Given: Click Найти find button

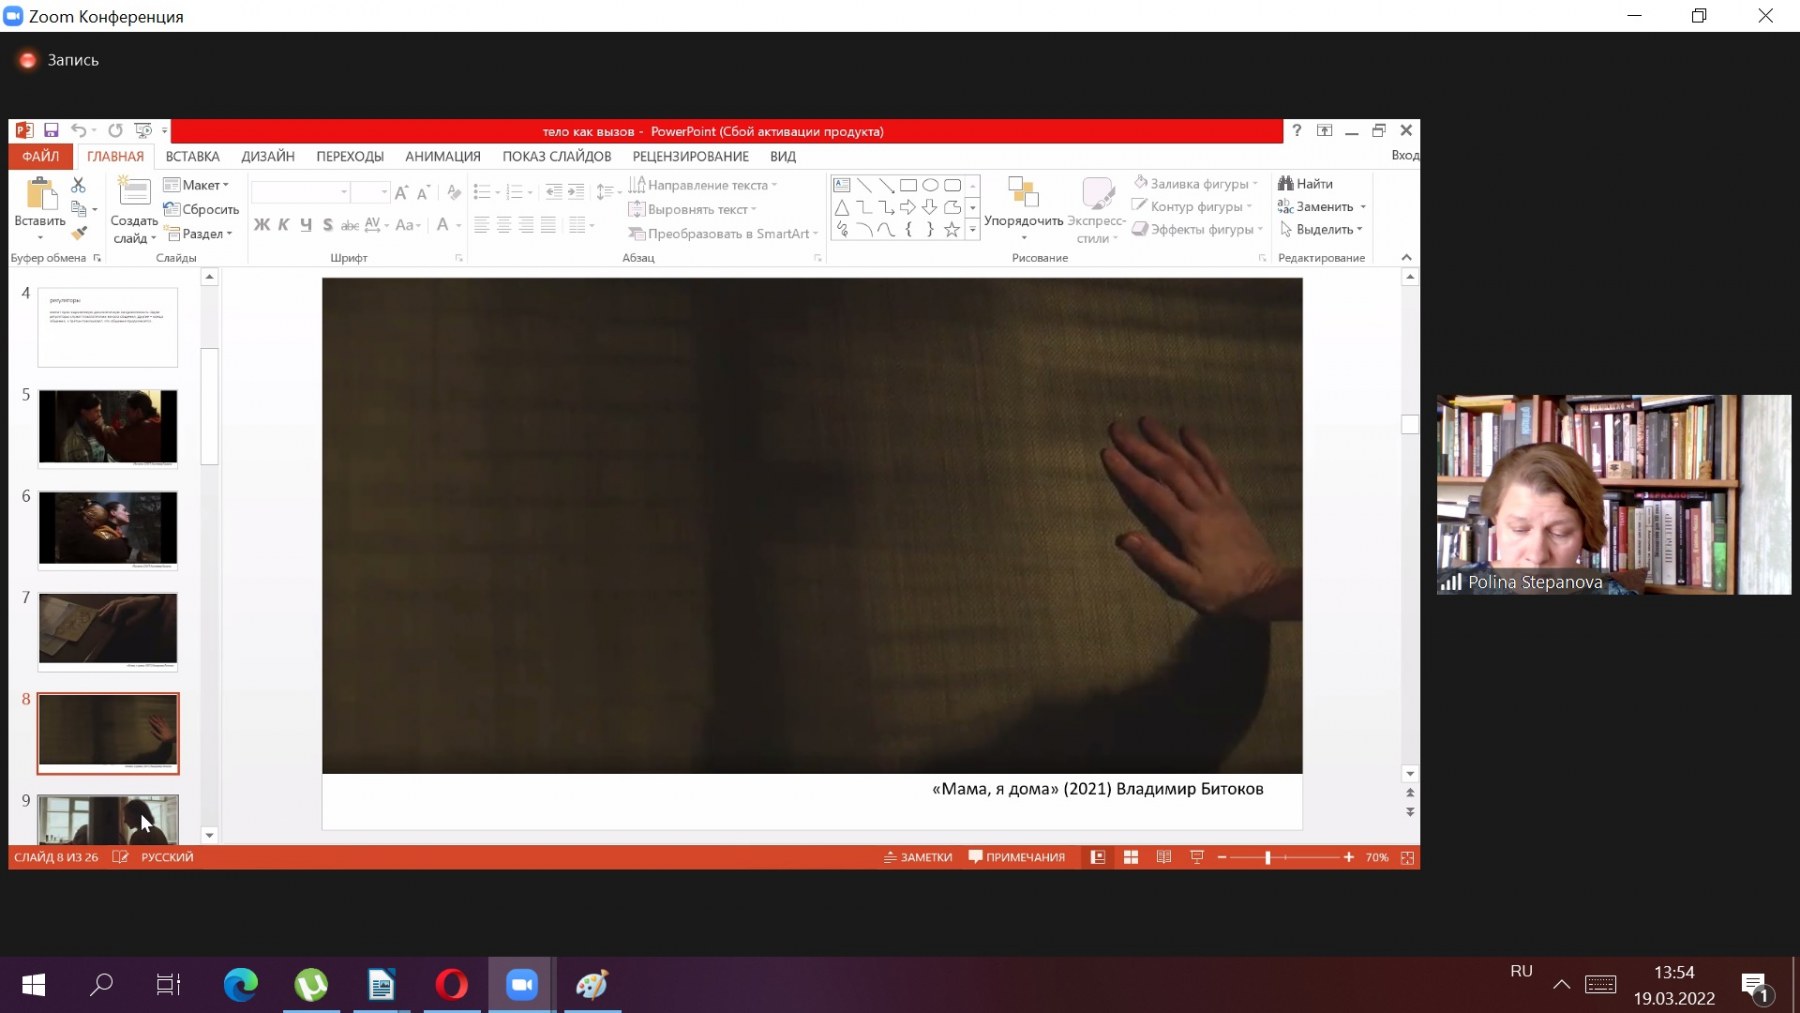Looking at the screenshot, I should (1305, 184).
